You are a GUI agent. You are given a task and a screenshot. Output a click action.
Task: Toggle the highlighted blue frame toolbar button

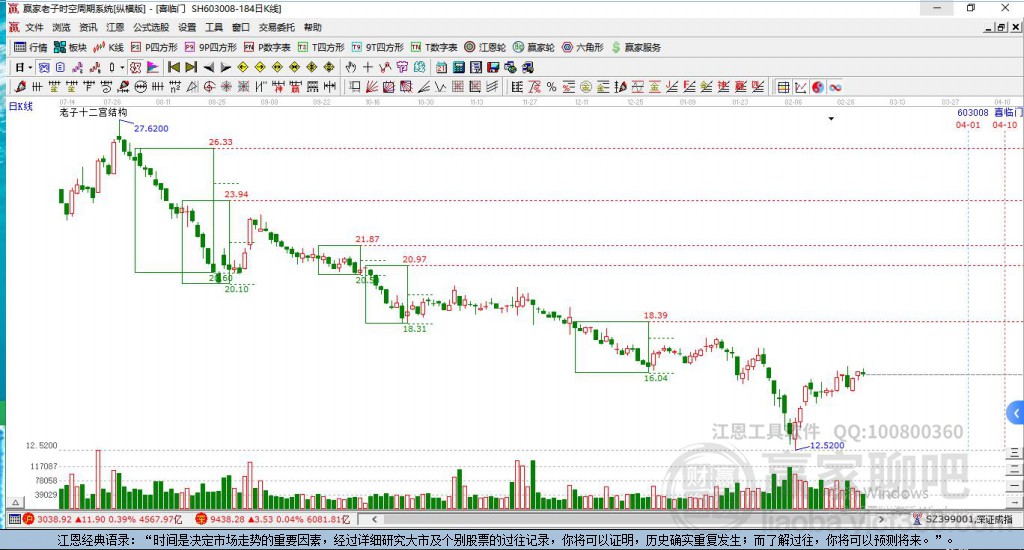pyautogui.click(x=44, y=67)
